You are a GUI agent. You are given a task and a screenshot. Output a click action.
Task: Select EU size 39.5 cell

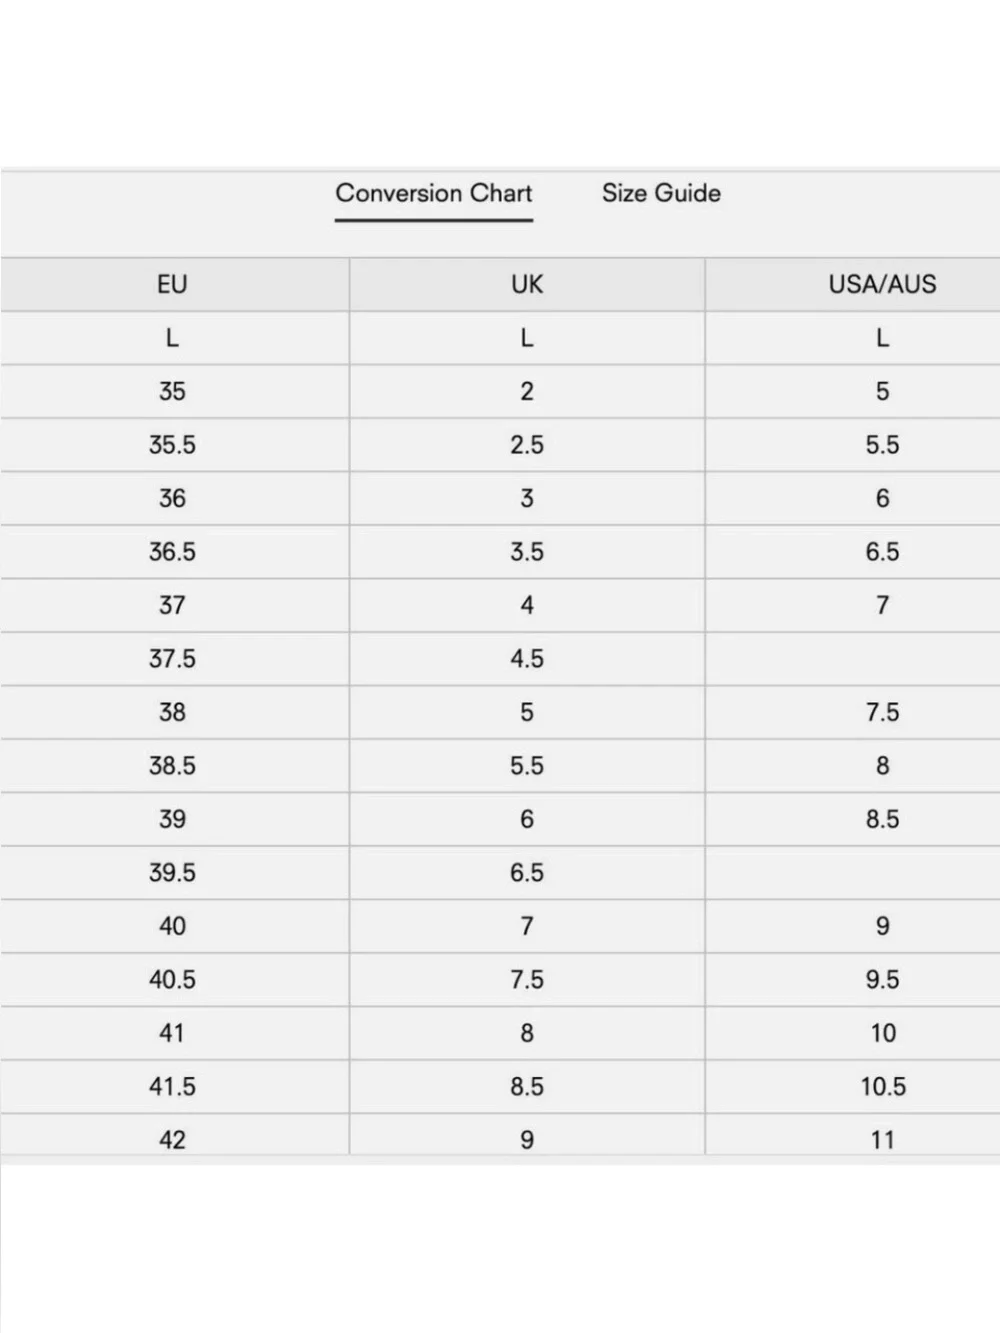coord(174,873)
